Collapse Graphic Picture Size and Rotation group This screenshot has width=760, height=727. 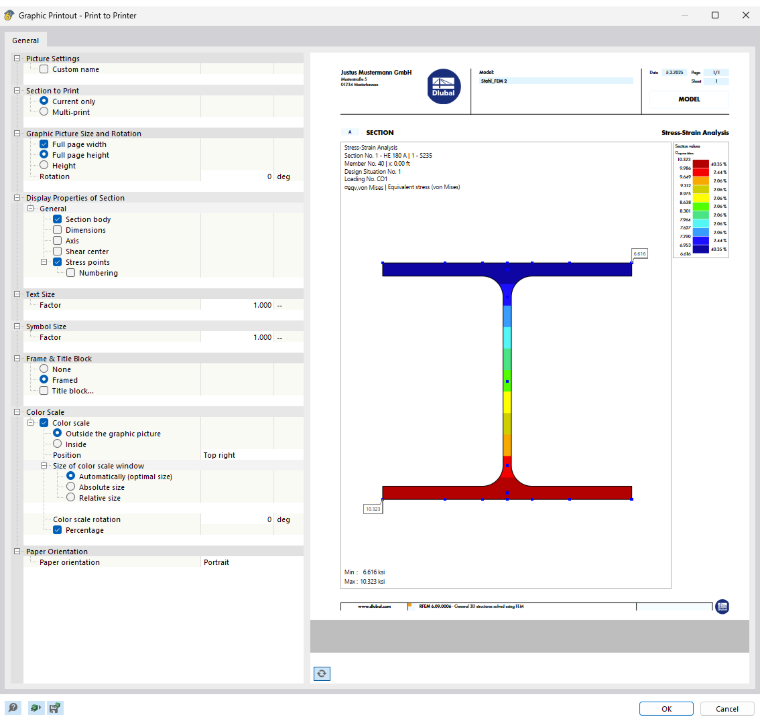[17, 133]
